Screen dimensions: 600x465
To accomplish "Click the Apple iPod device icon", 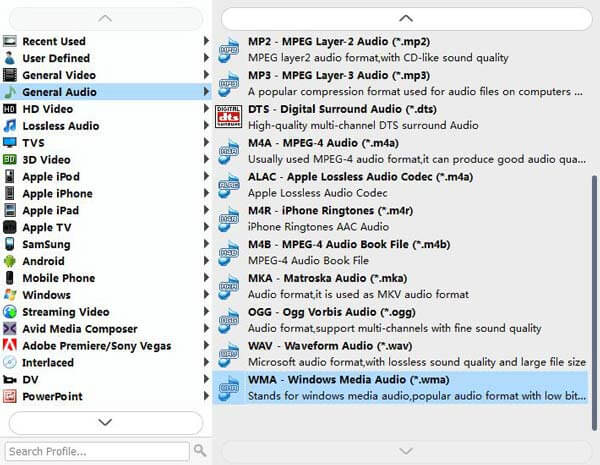I will (10, 176).
